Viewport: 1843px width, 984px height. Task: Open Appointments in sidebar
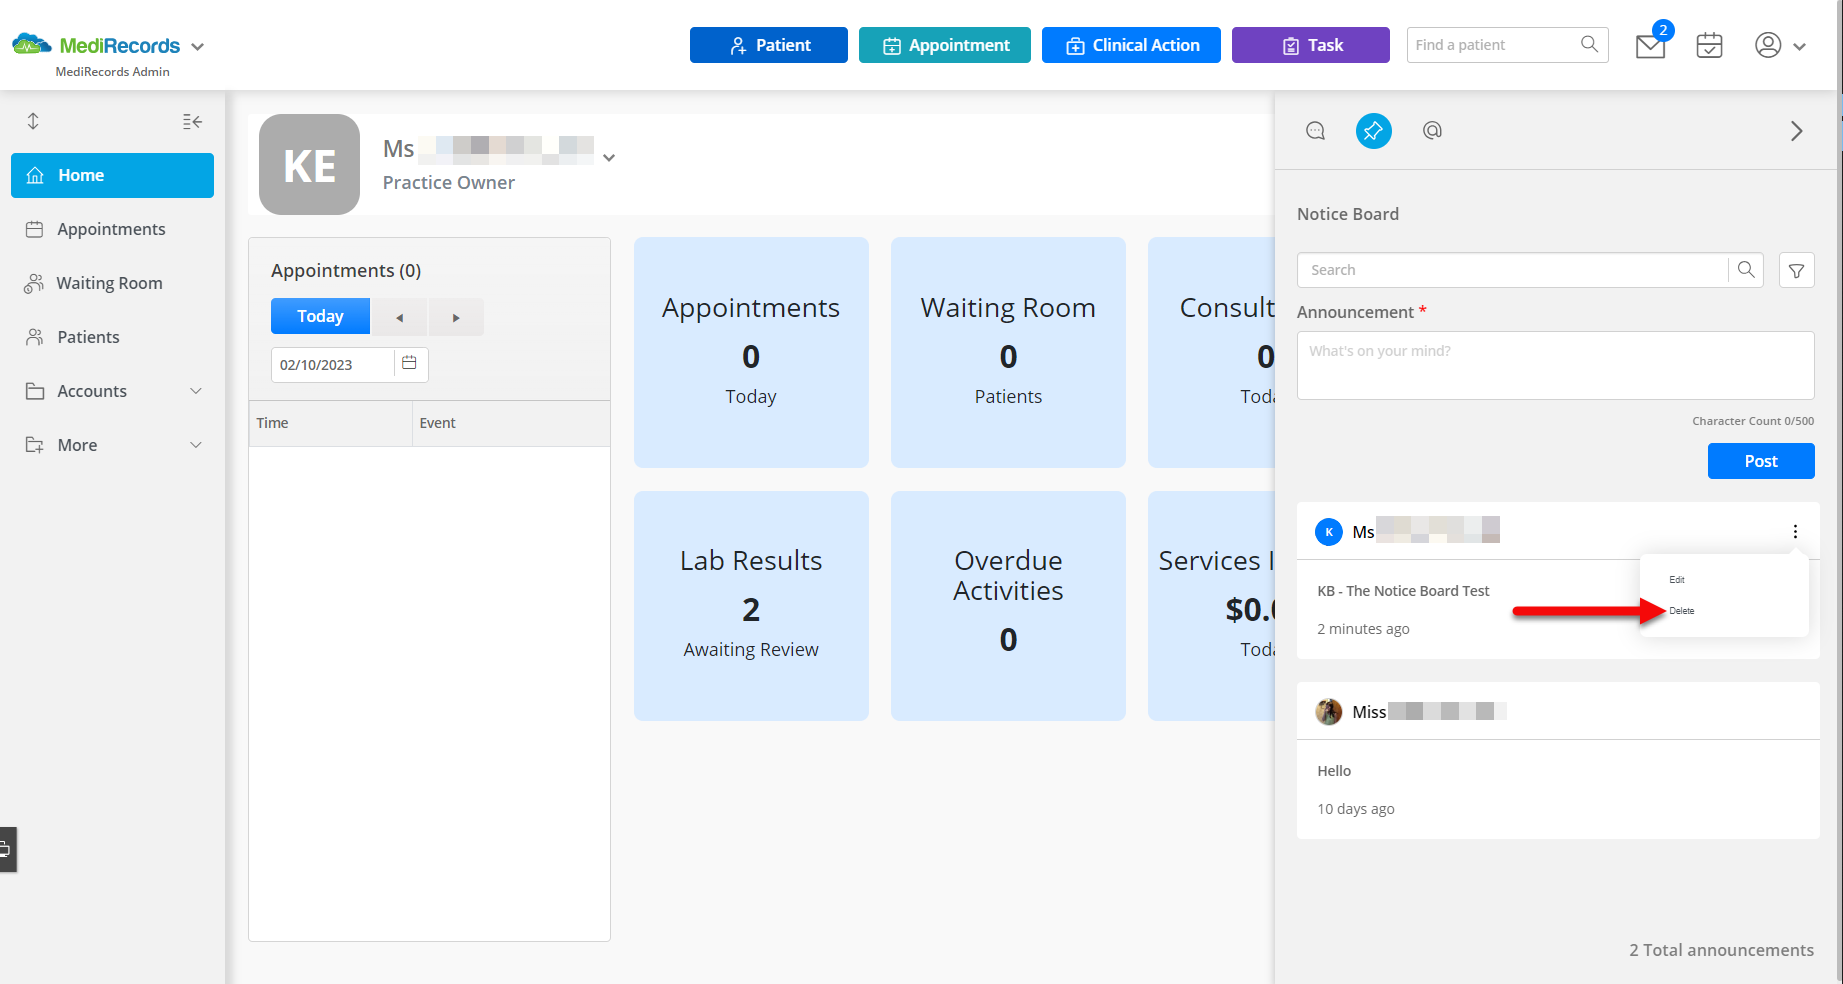click(112, 229)
